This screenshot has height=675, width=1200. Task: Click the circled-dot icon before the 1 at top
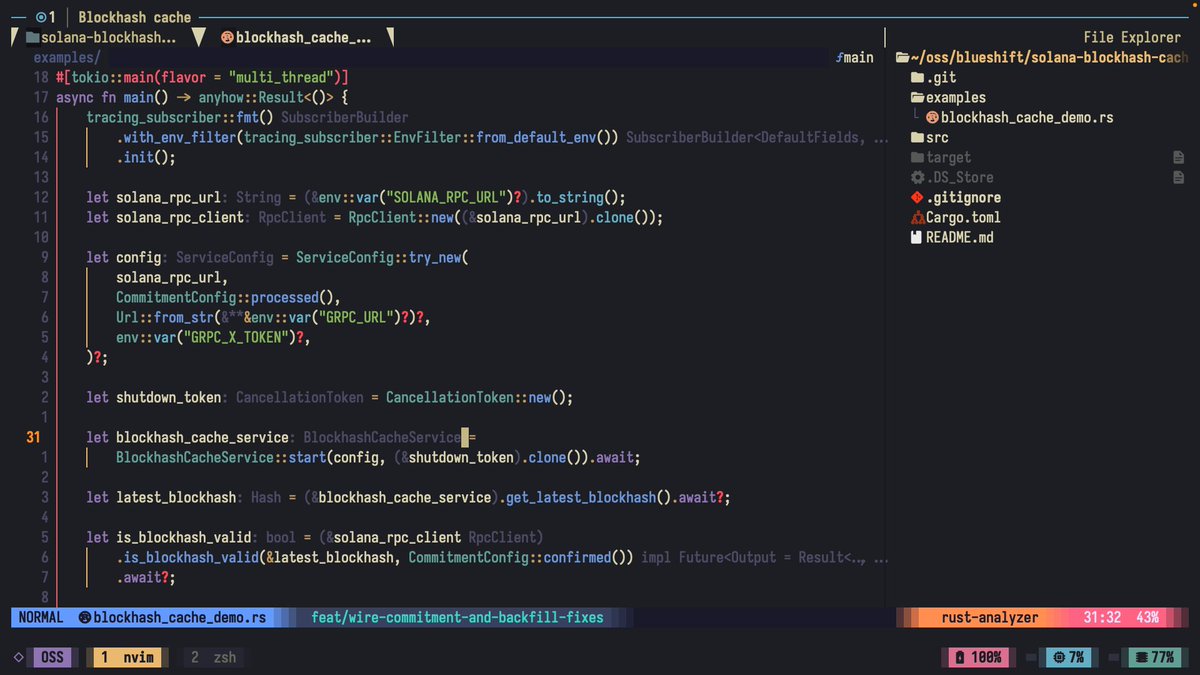41,17
